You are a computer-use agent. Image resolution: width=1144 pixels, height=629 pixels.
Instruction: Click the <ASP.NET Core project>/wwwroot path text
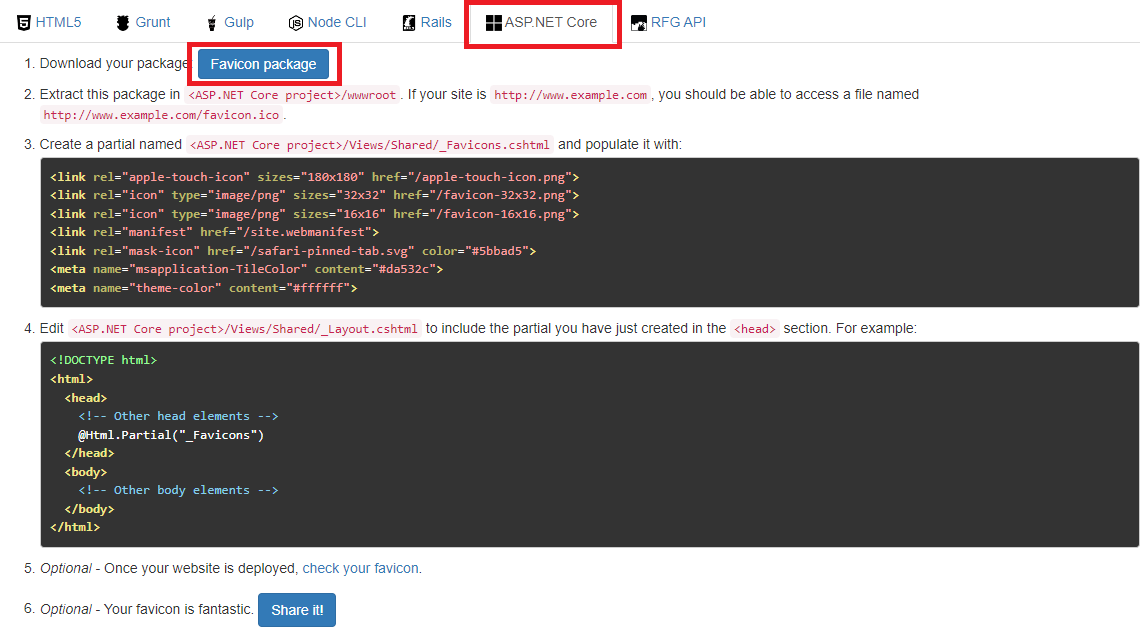[x=293, y=95]
